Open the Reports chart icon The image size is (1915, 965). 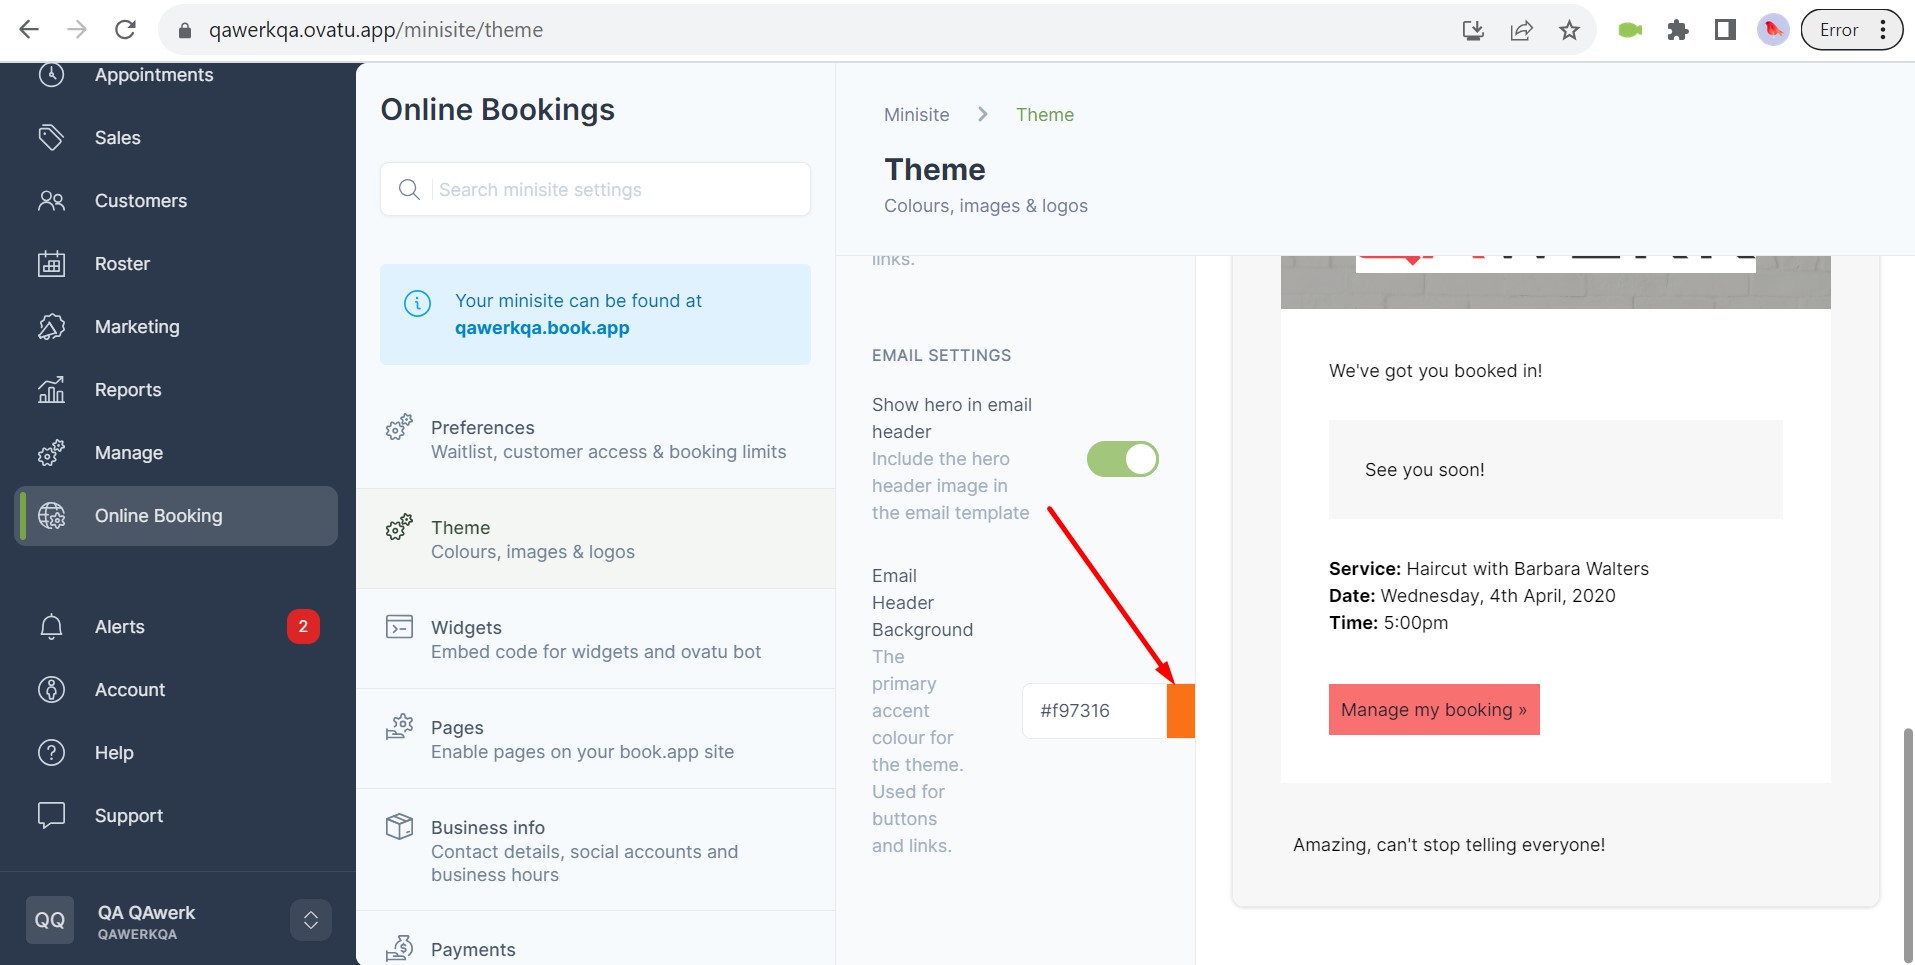click(51, 390)
